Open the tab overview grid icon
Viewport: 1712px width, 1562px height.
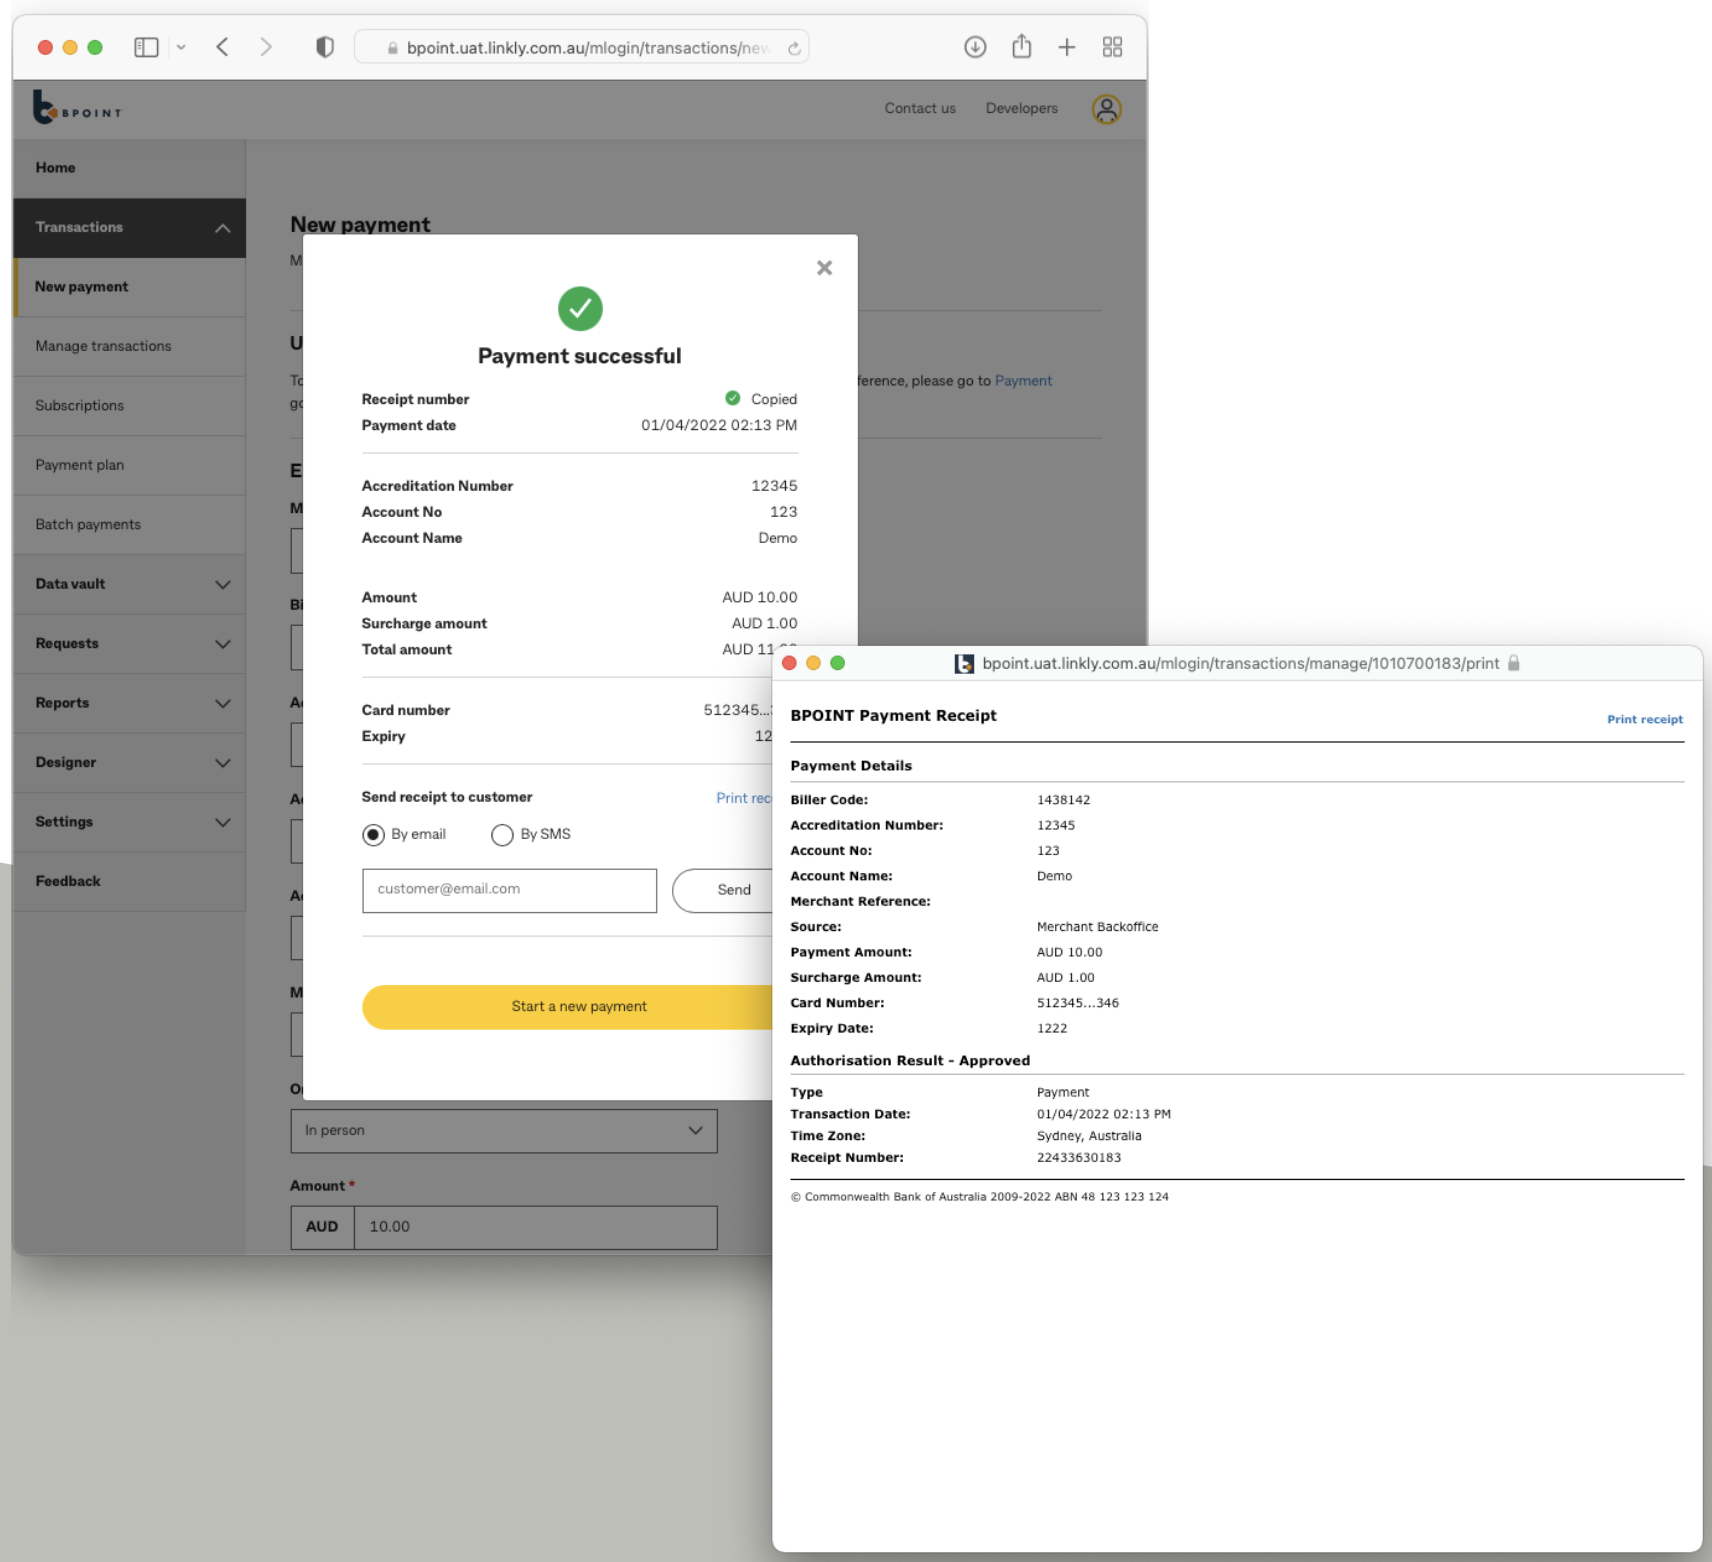1112,46
